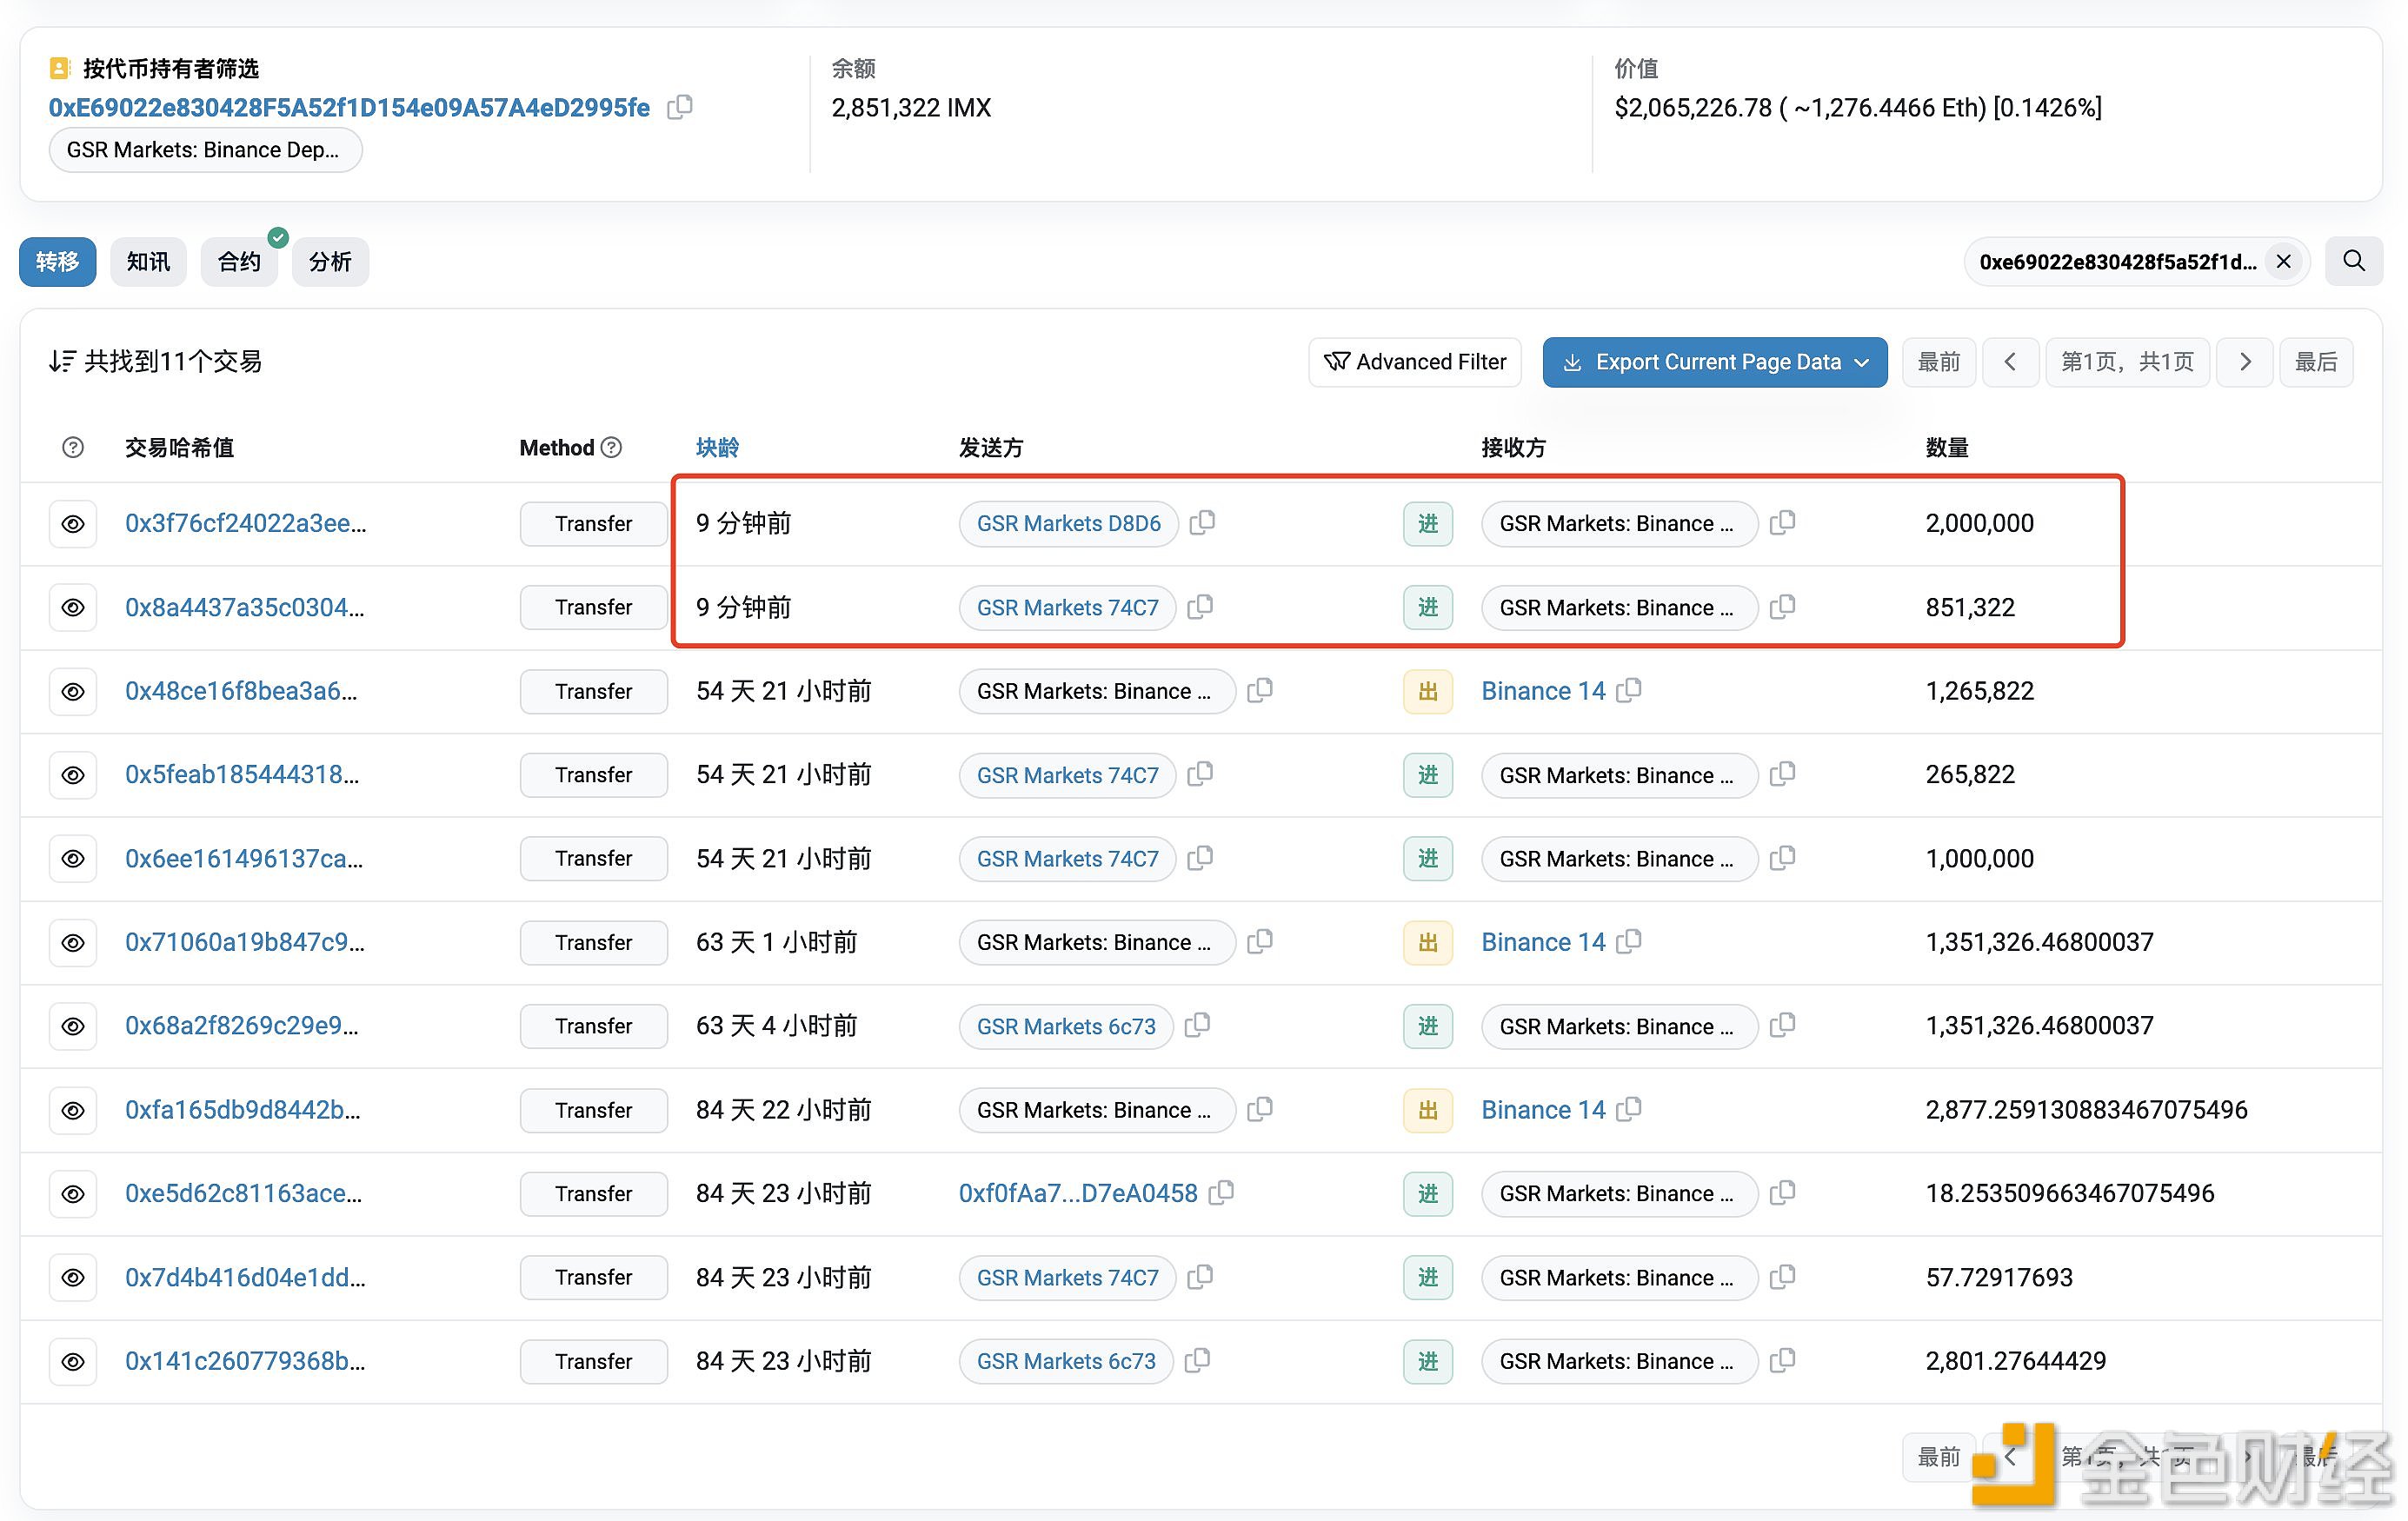Toggle preview eye for 0x3f76cf24022a3ee...
This screenshot has height=1521, width=2408.
click(73, 524)
